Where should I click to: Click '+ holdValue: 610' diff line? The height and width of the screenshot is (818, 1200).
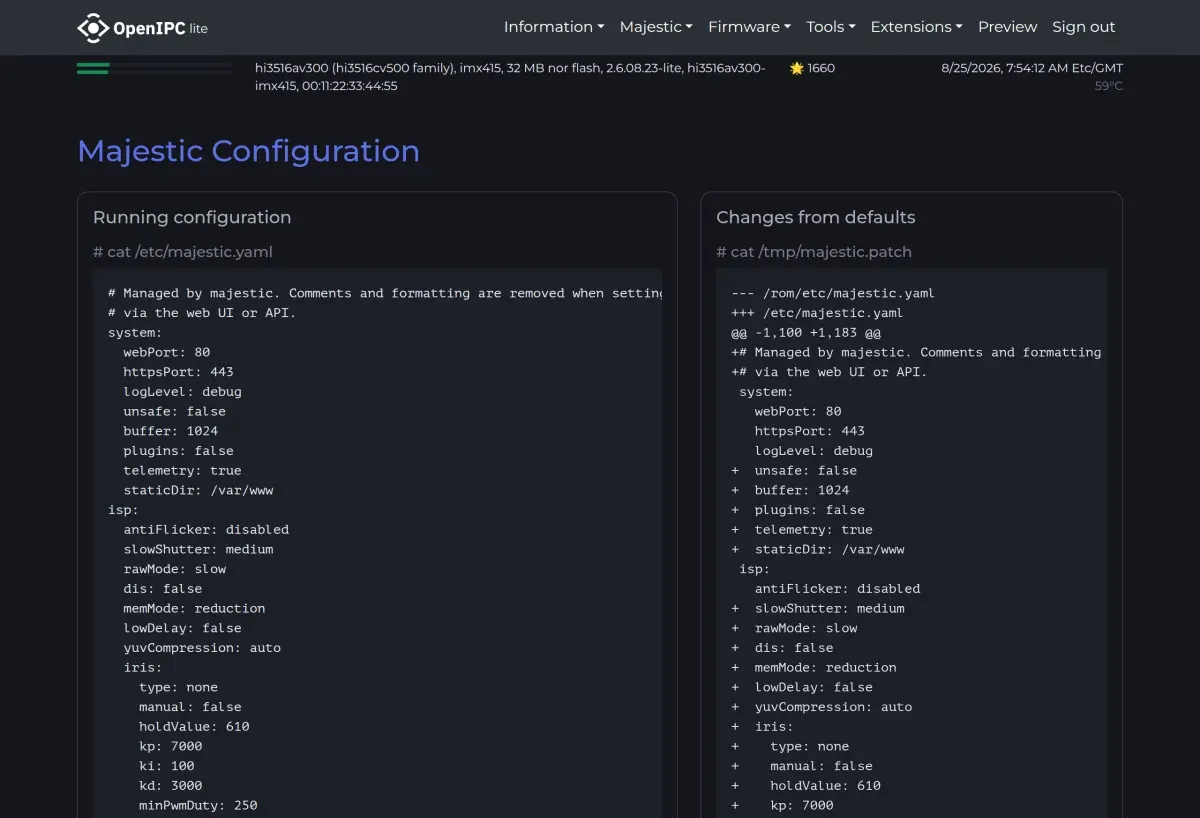tap(806, 785)
